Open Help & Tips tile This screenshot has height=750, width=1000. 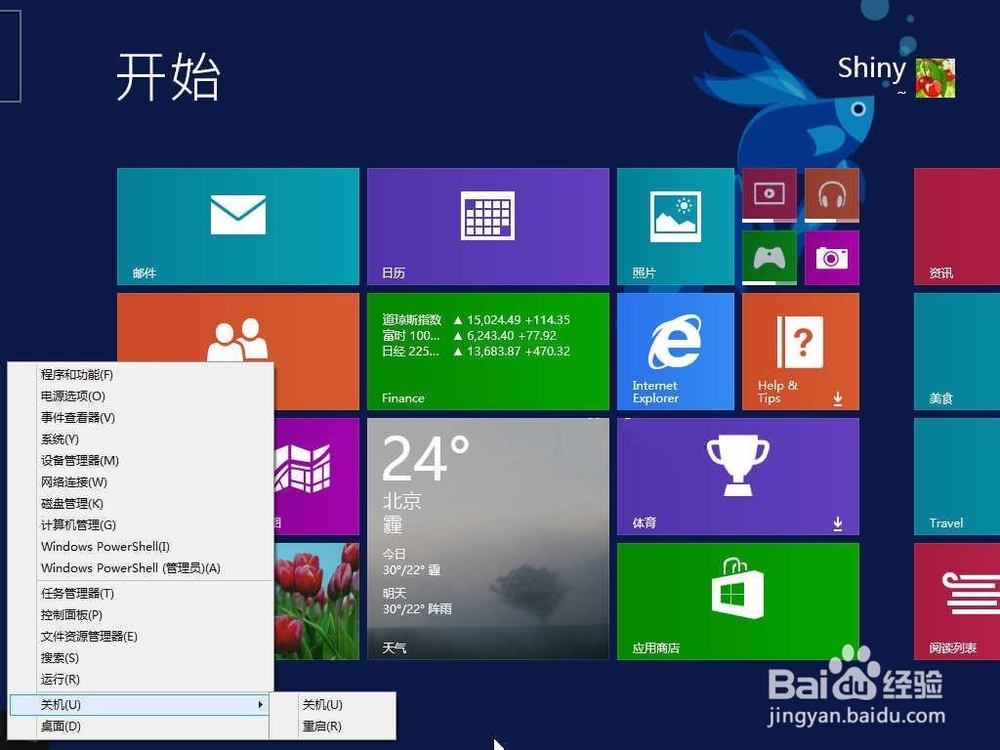[800, 351]
